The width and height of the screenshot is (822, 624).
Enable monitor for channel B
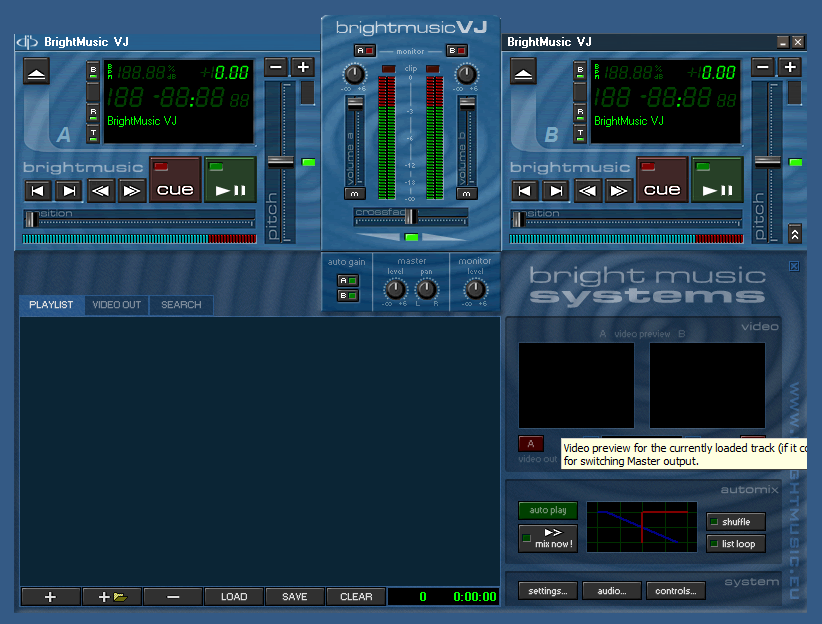point(457,51)
